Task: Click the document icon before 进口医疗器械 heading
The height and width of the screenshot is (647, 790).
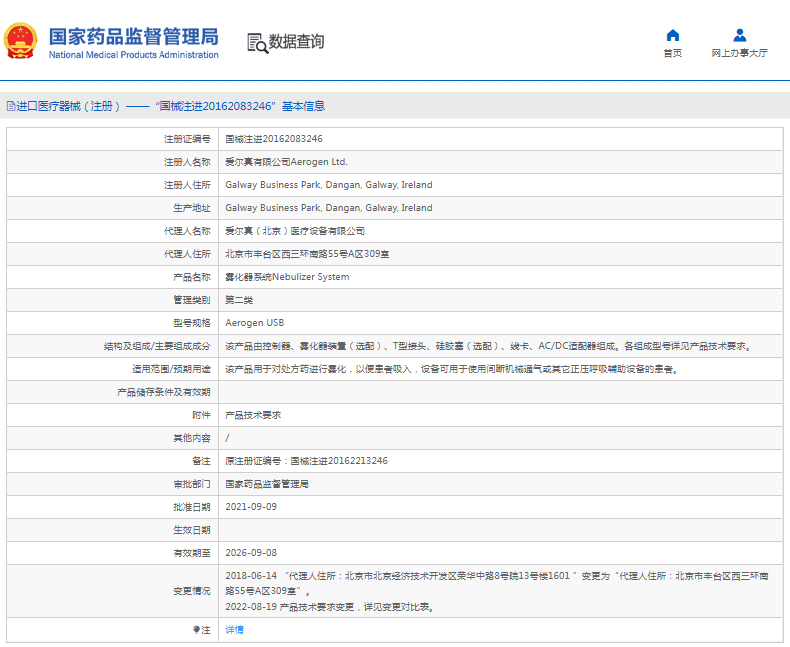Action: pyautogui.click(x=11, y=106)
